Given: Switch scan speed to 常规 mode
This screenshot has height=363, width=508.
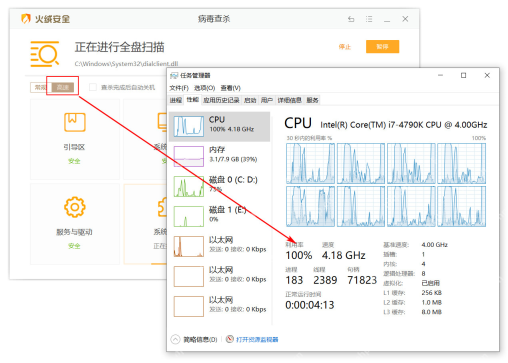Looking at the screenshot, I should (41, 87).
